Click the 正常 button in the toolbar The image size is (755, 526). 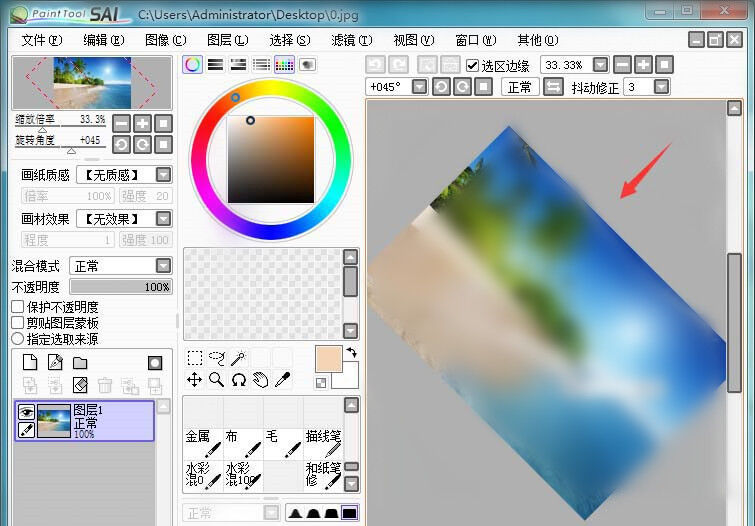[x=520, y=87]
